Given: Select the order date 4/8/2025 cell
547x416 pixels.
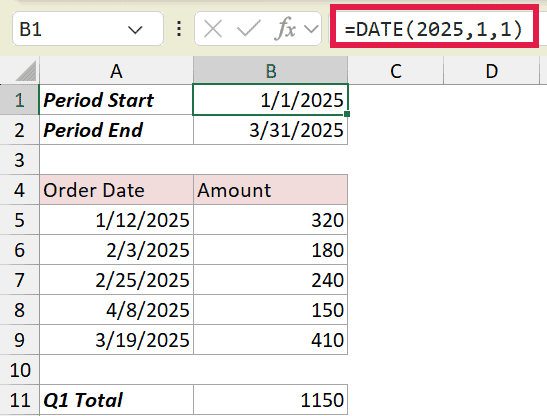Looking at the screenshot, I should (x=116, y=310).
